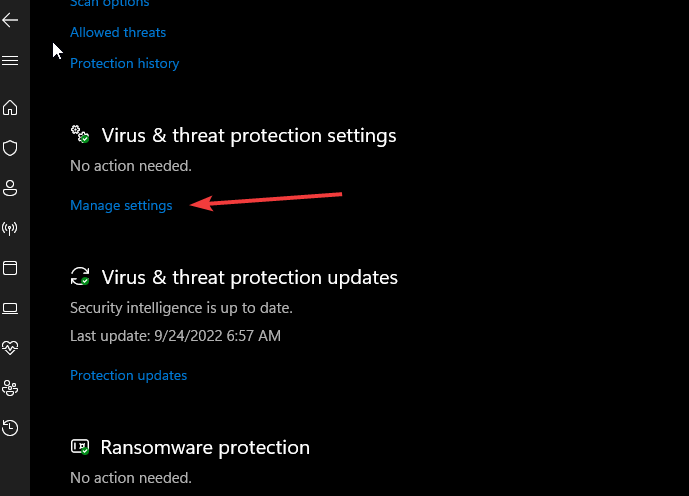Click the Virus & threat protection settings heading
This screenshot has width=689, height=496.
pyautogui.click(x=249, y=135)
